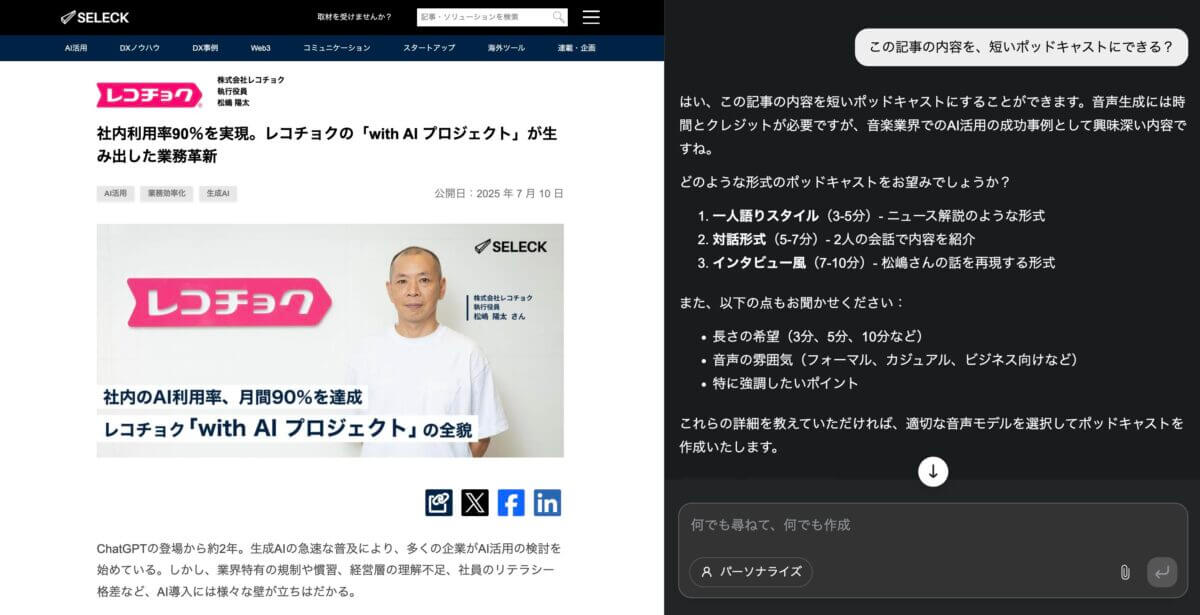This screenshot has width=1200, height=615.
Task: Share article on Facebook
Action: point(511,502)
